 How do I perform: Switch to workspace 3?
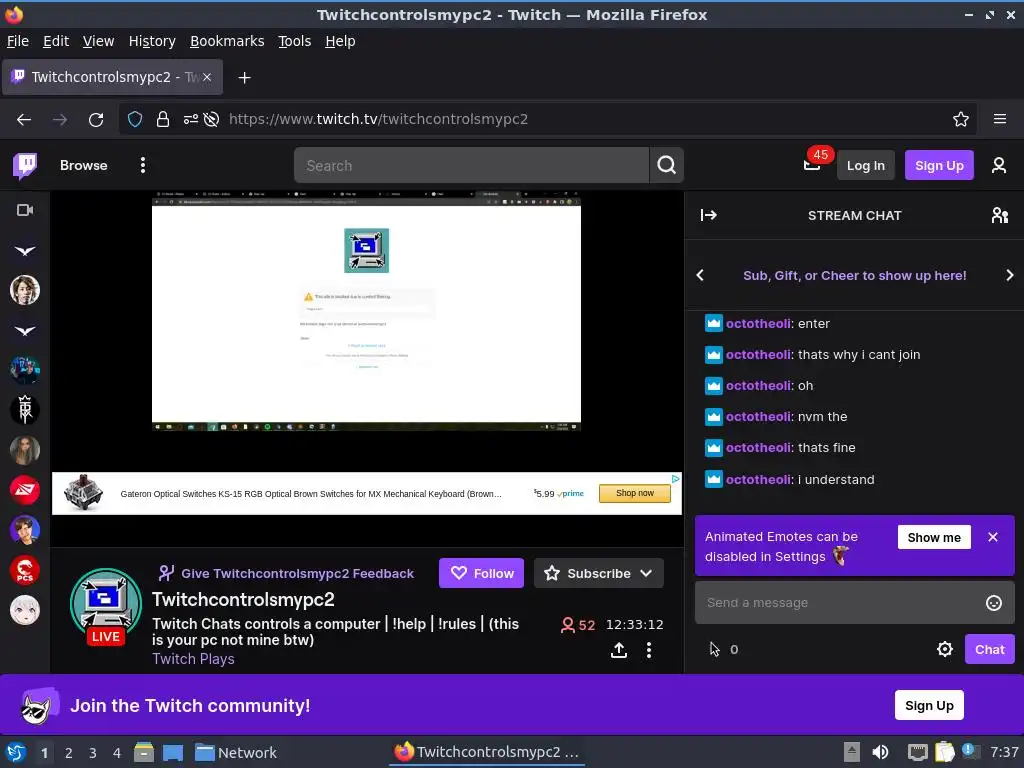click(x=93, y=753)
